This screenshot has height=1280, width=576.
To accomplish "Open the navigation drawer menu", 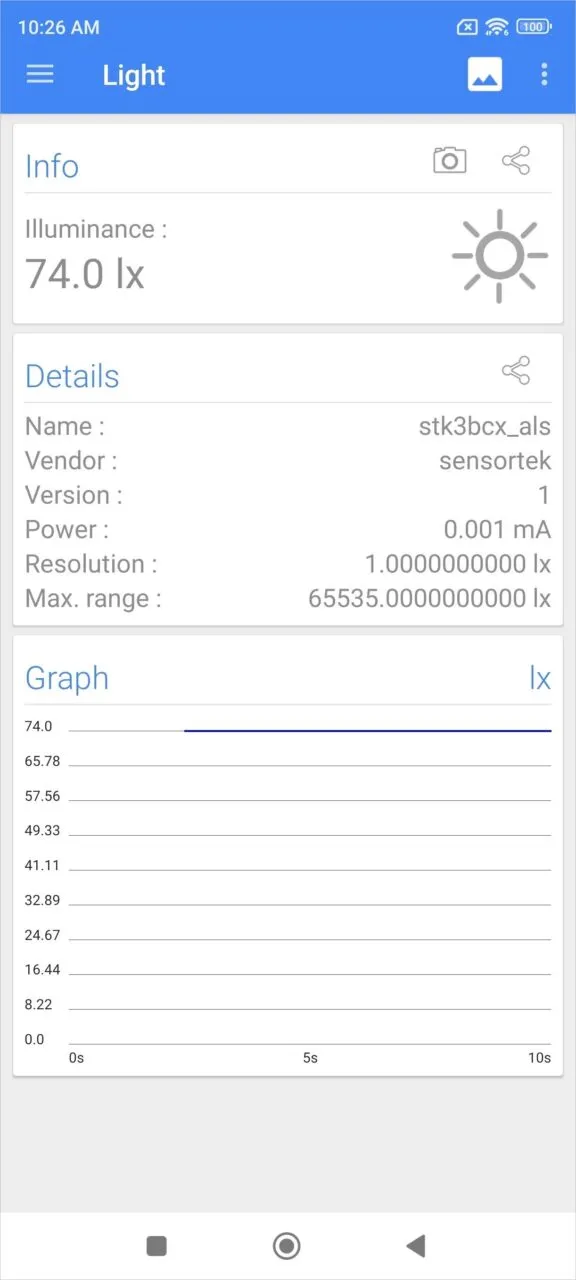I will tap(40, 74).
